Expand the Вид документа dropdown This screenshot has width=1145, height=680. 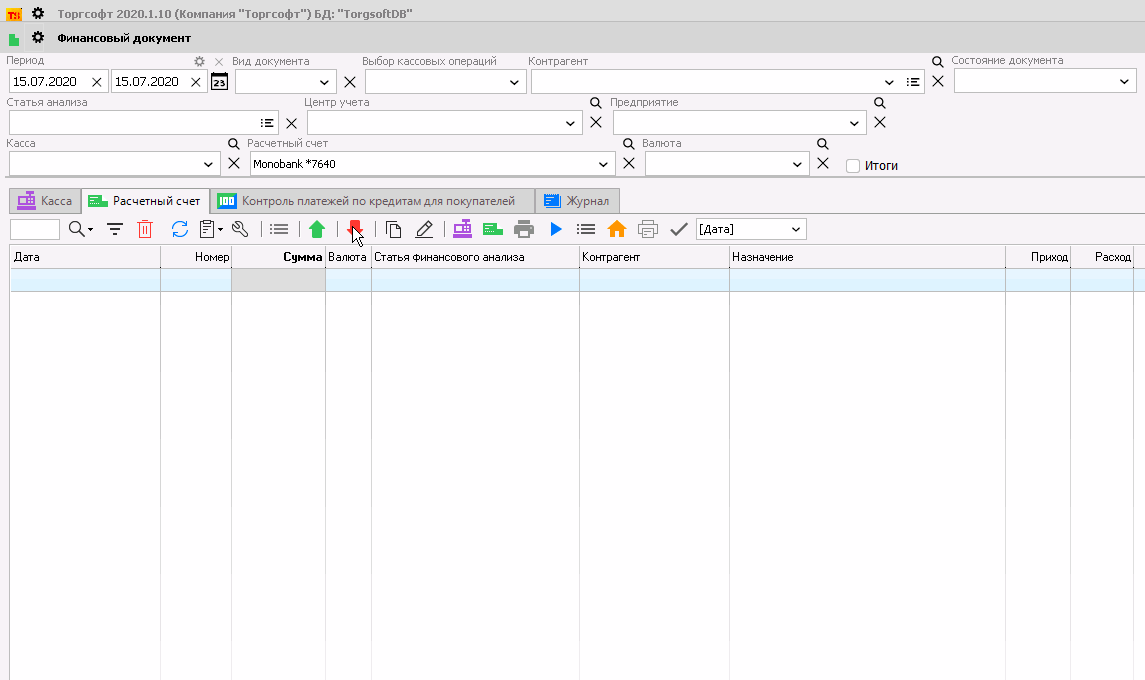tap(324, 82)
